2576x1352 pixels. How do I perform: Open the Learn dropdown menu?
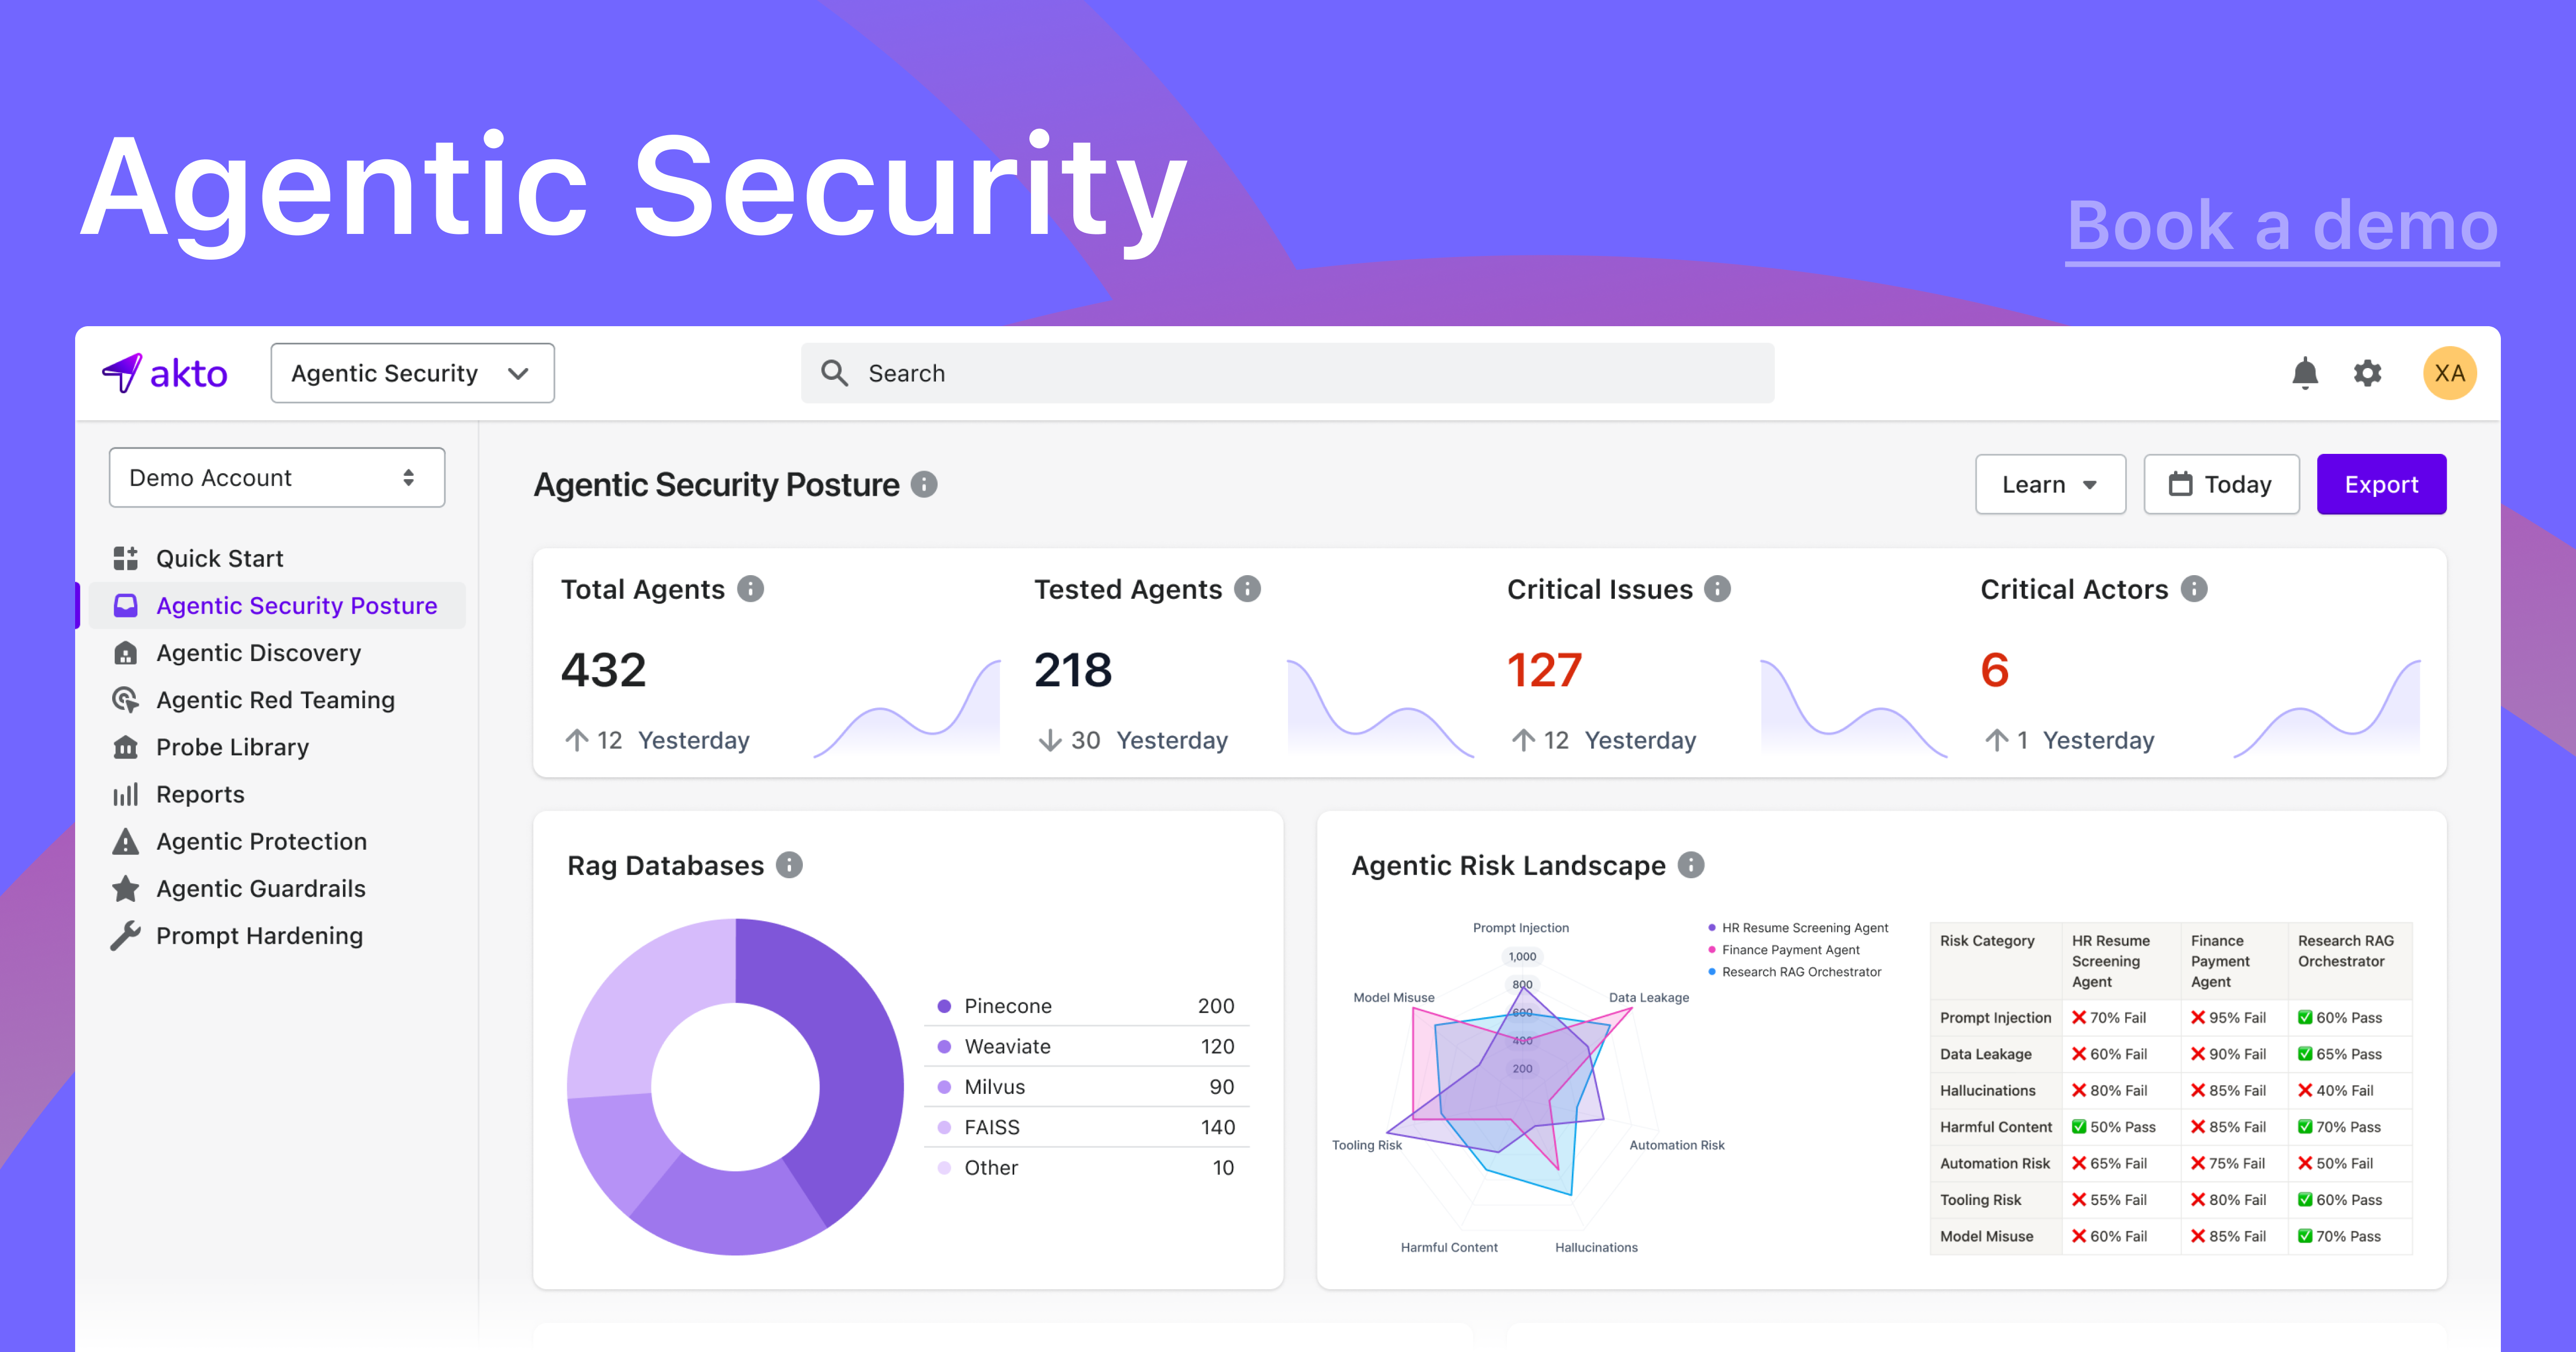tap(2050, 485)
